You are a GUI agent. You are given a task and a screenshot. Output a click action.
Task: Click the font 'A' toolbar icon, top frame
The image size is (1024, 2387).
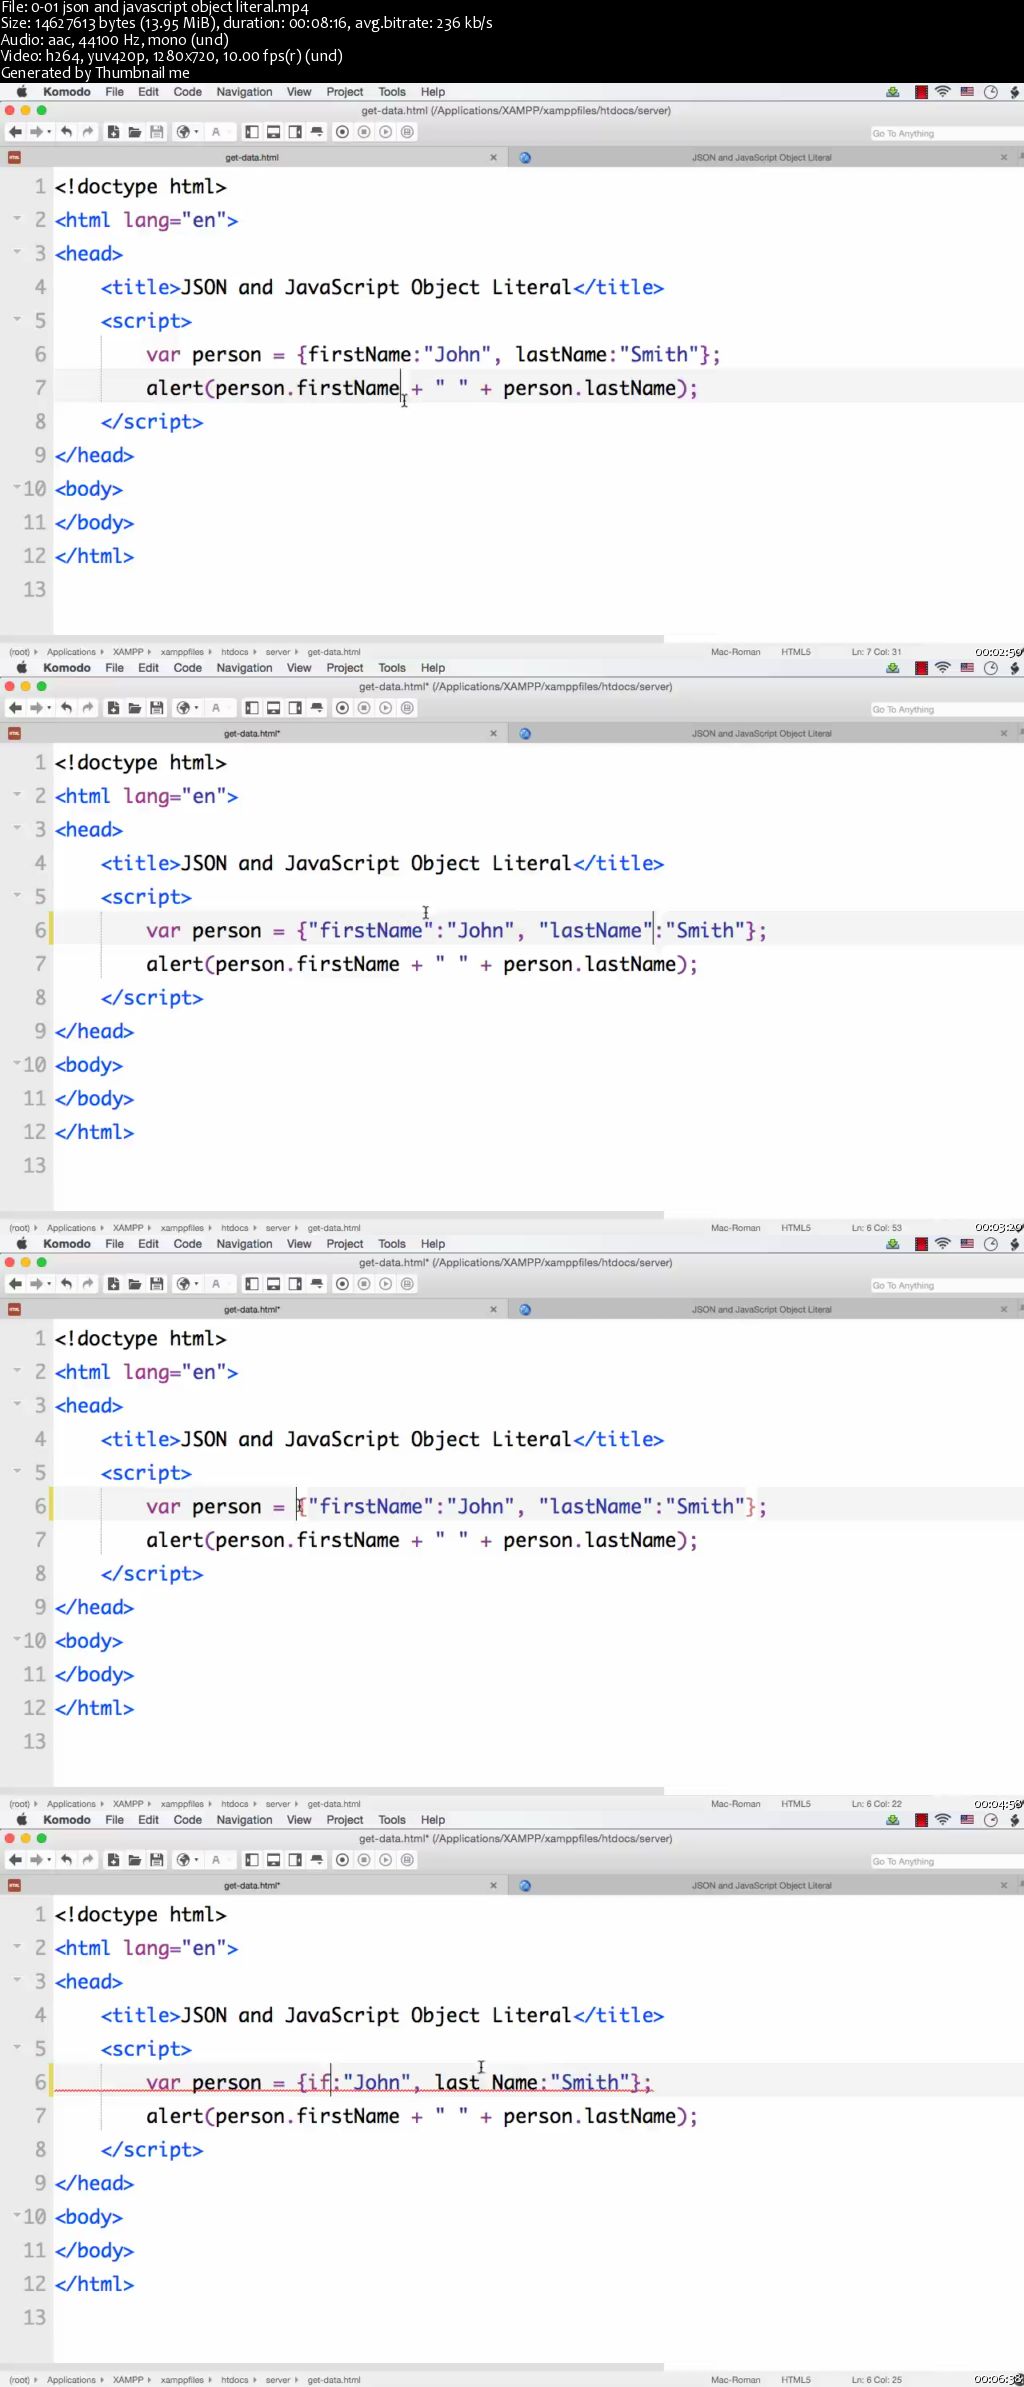pyautogui.click(x=215, y=132)
